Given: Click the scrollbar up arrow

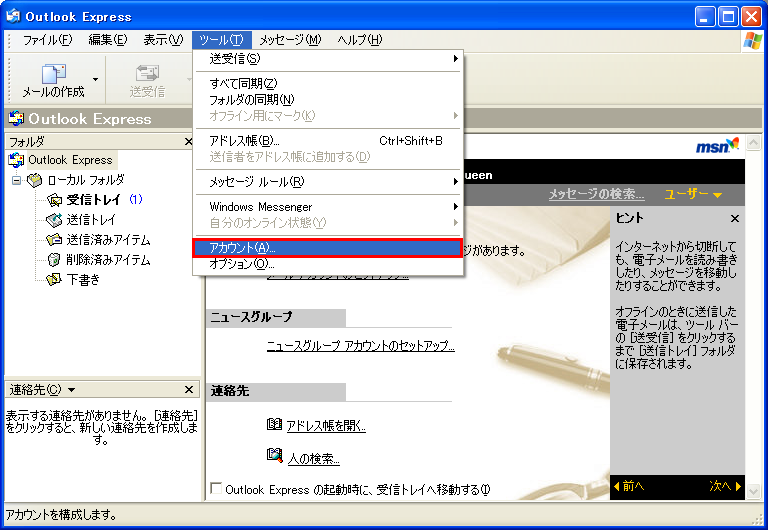Looking at the screenshot, I should click(x=753, y=144).
